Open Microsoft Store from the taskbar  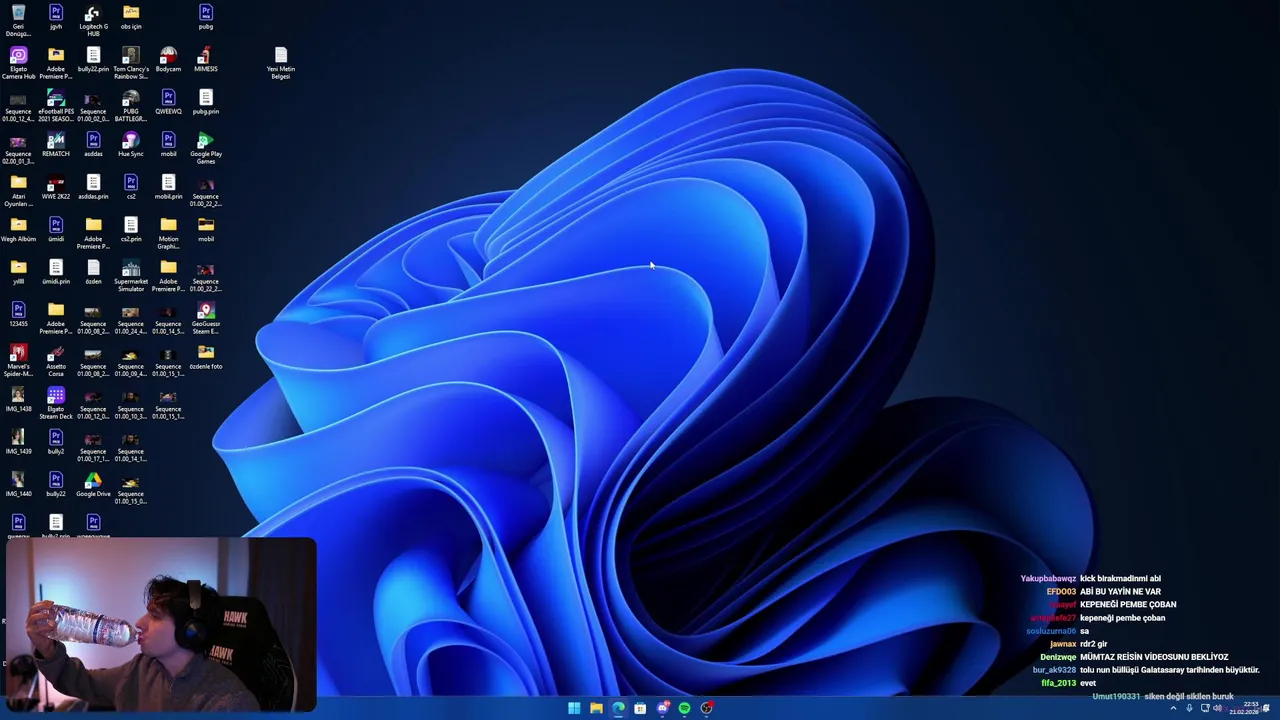click(640, 708)
